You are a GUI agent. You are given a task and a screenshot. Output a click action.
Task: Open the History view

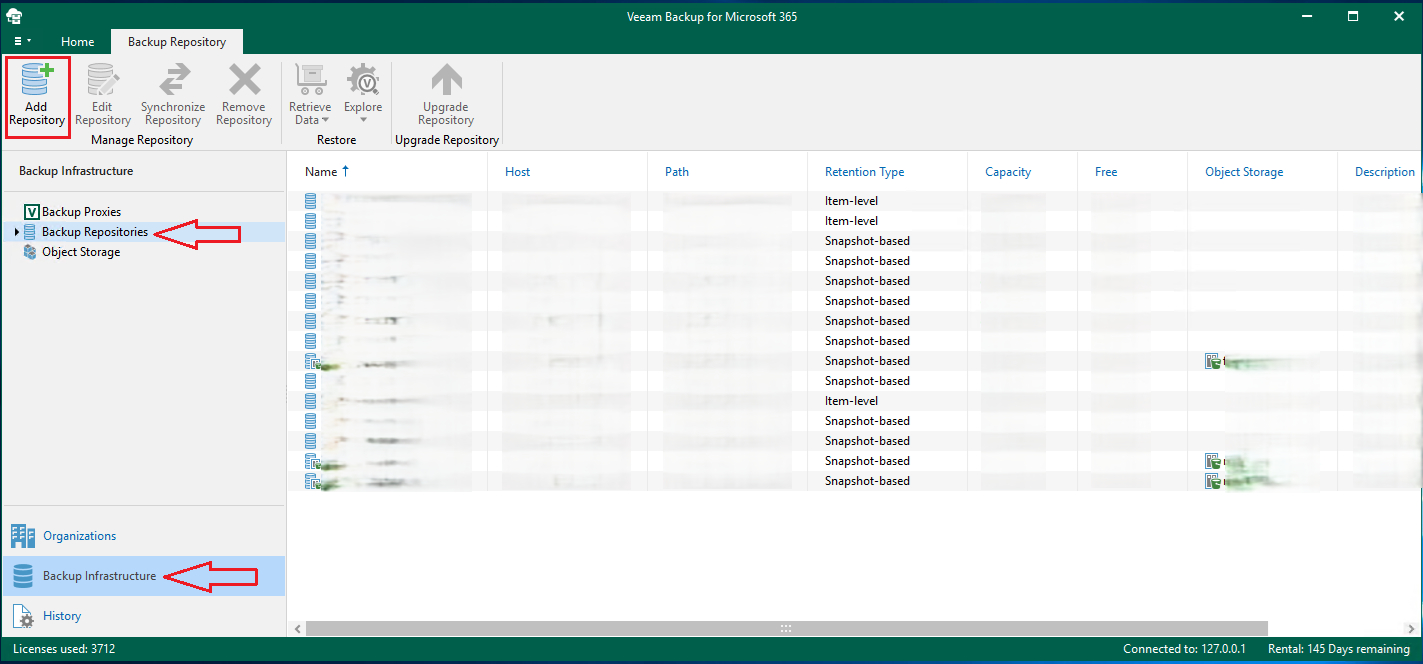point(144,616)
